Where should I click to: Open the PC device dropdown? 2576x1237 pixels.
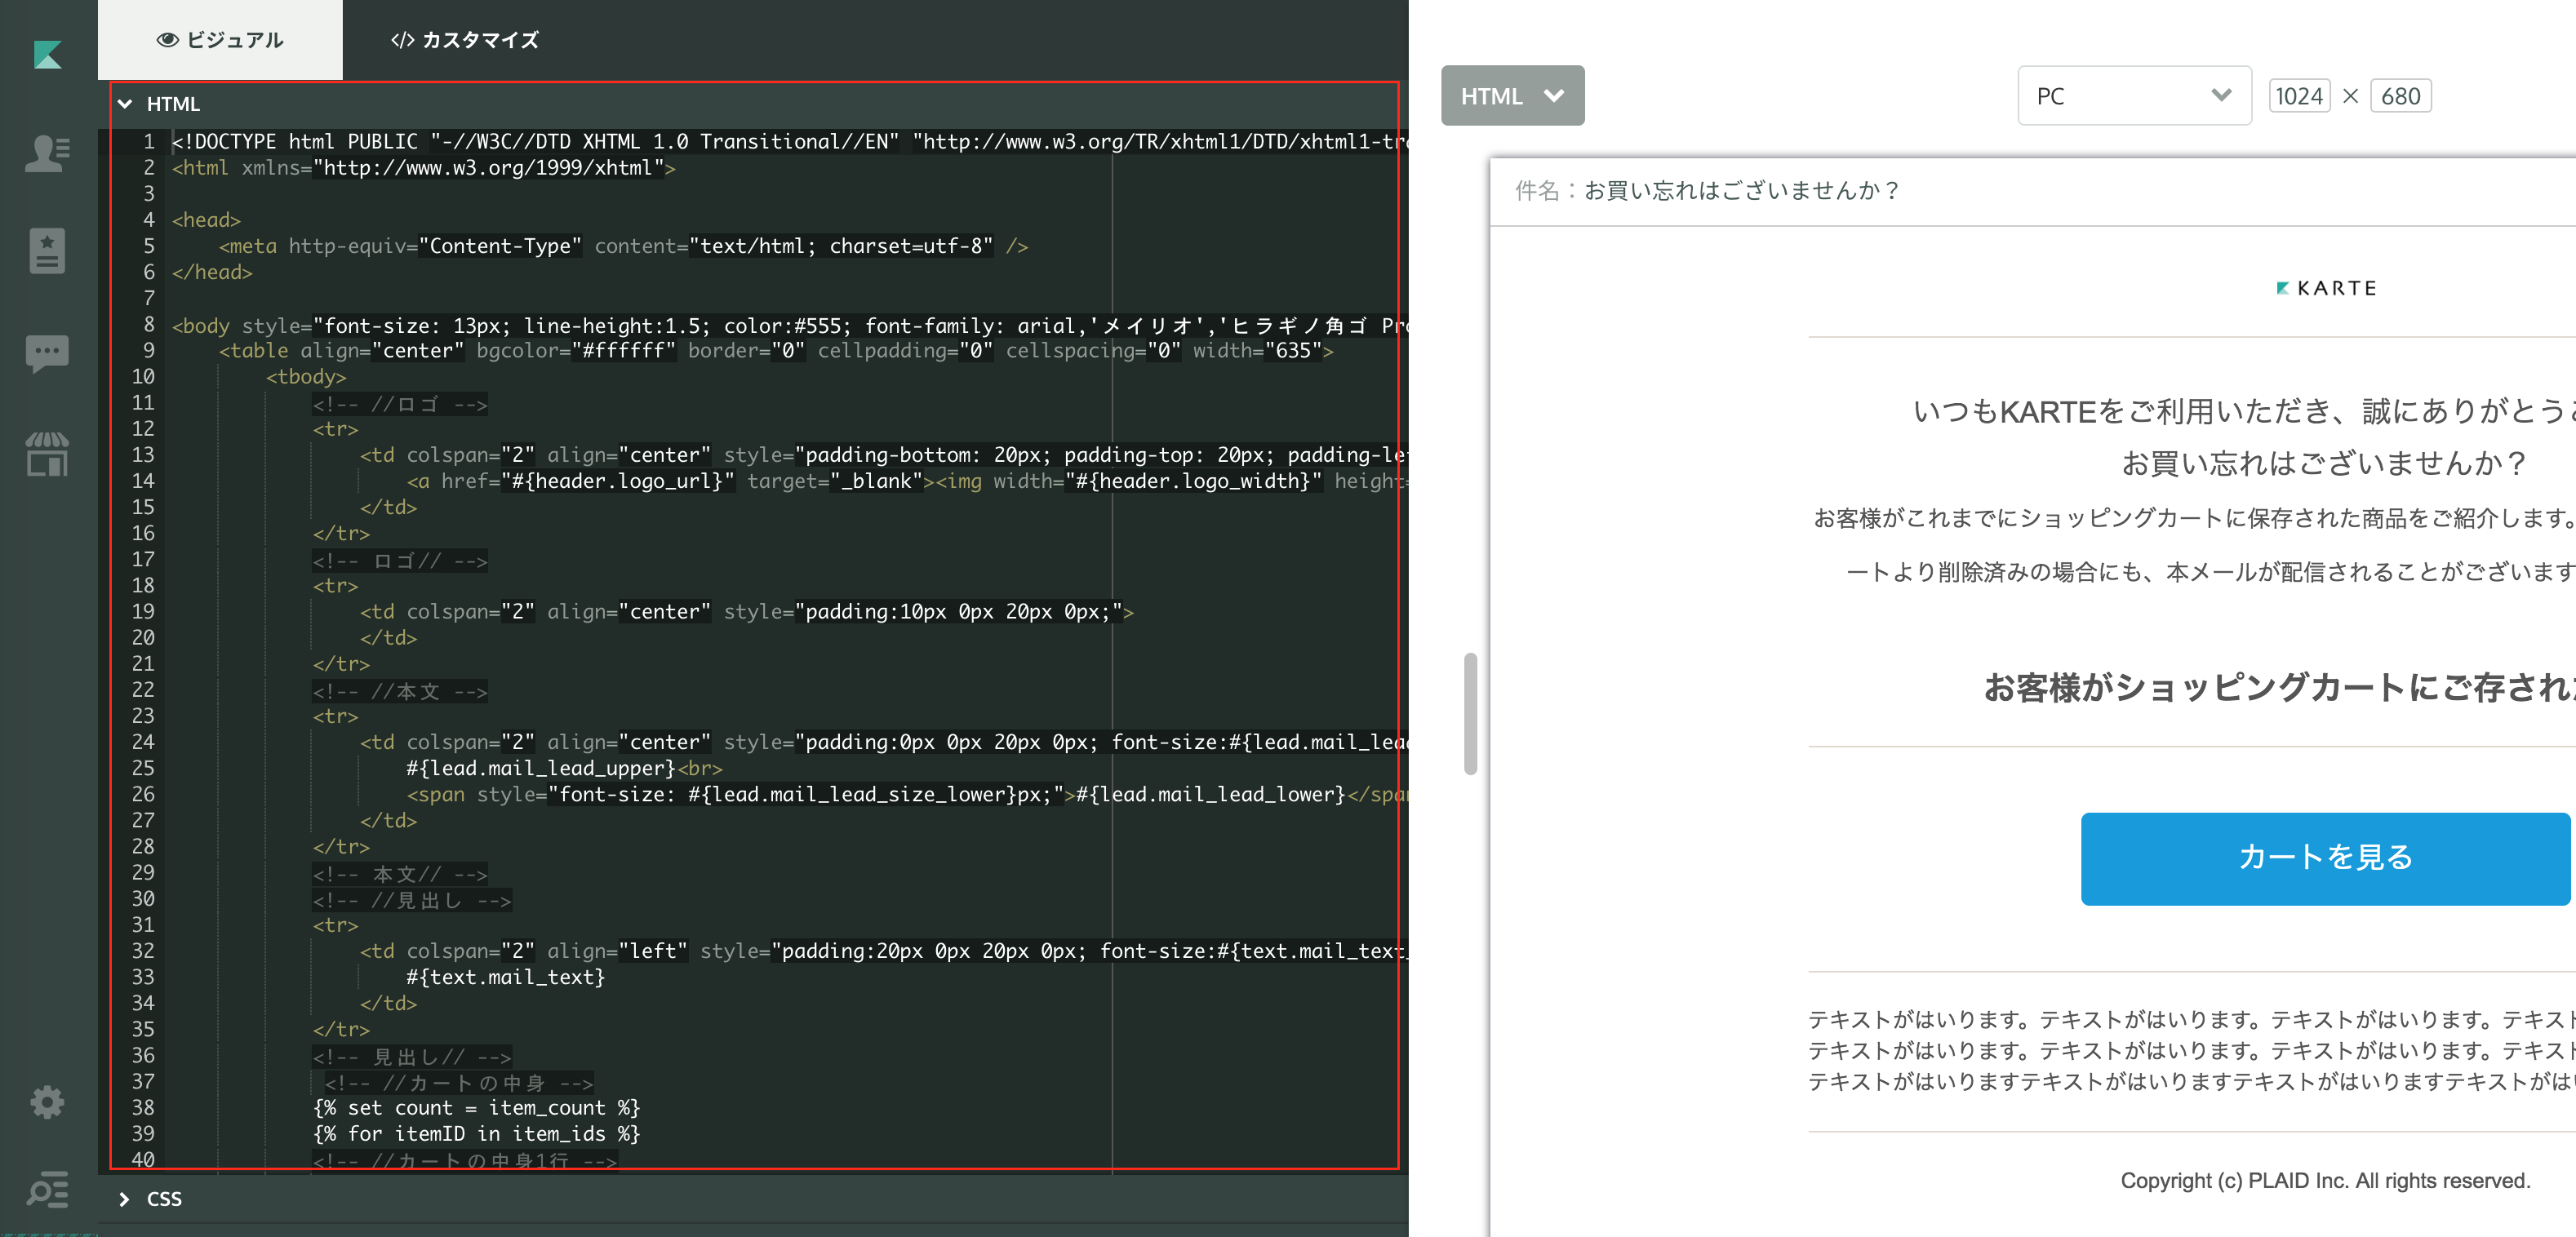(x=2130, y=95)
